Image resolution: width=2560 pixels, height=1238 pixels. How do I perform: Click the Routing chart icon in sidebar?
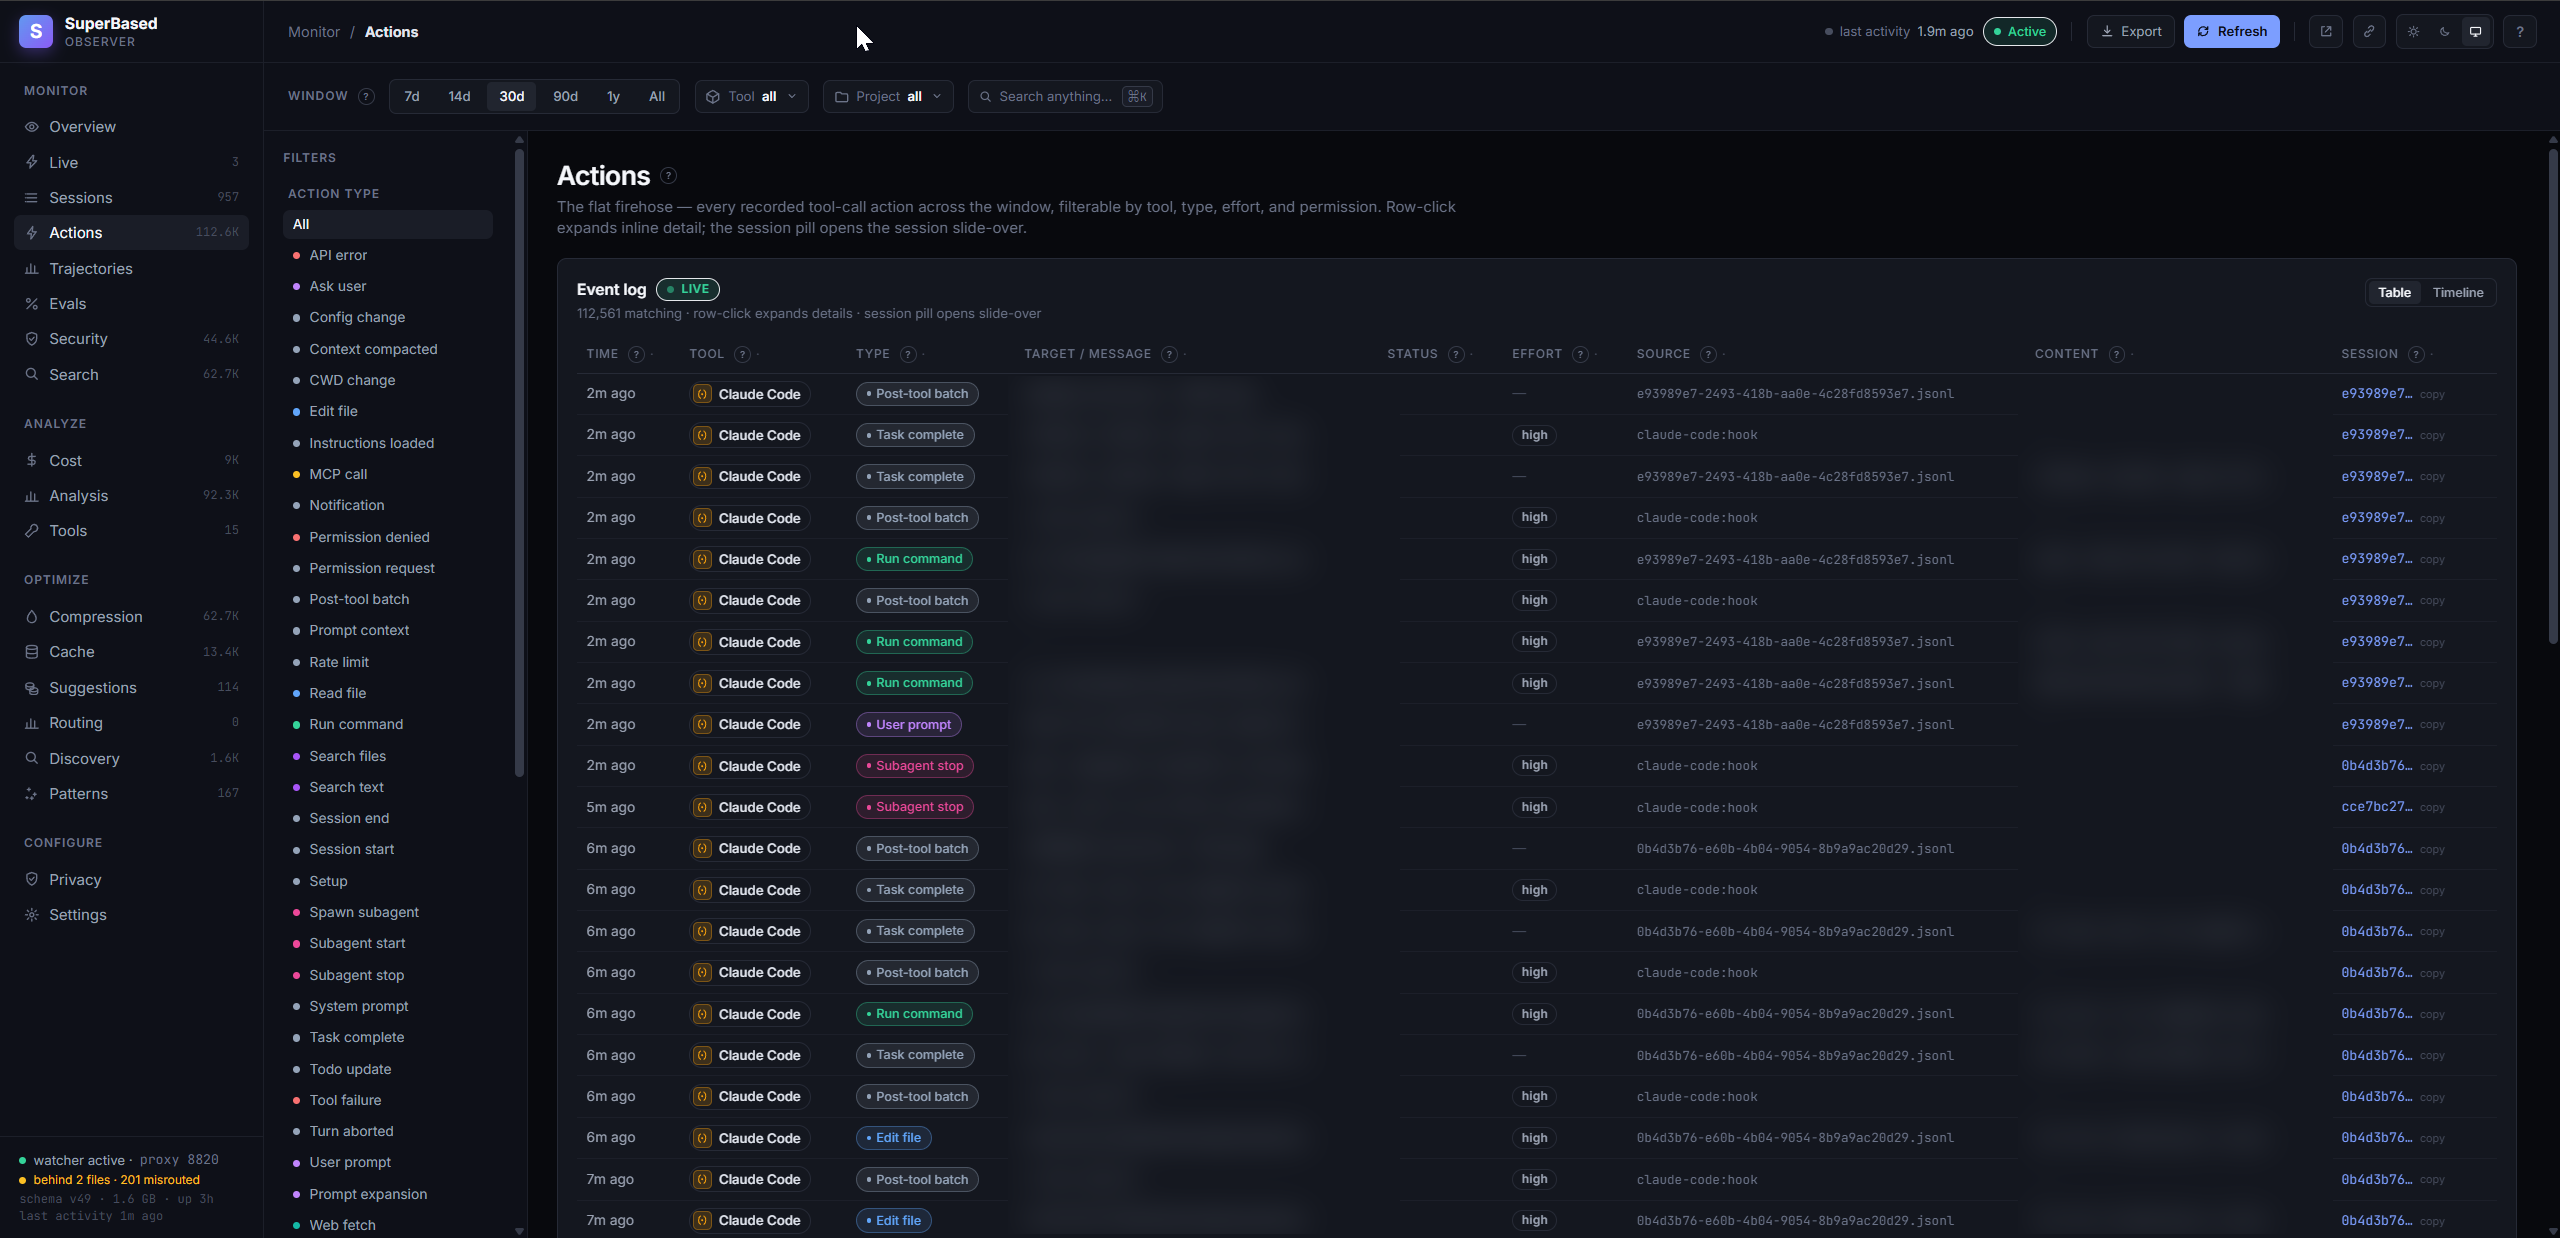click(x=32, y=723)
